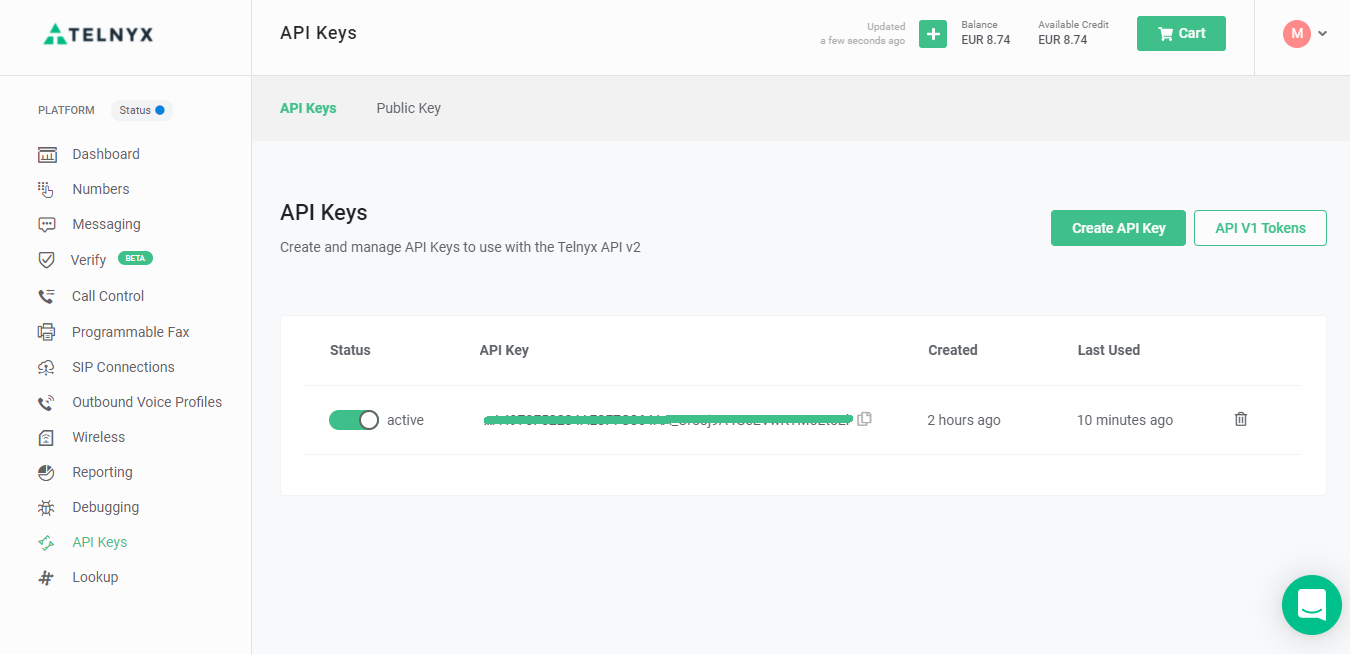This screenshot has width=1350, height=654.
Task: Click the Wireless SIM icon
Action: click(46, 437)
